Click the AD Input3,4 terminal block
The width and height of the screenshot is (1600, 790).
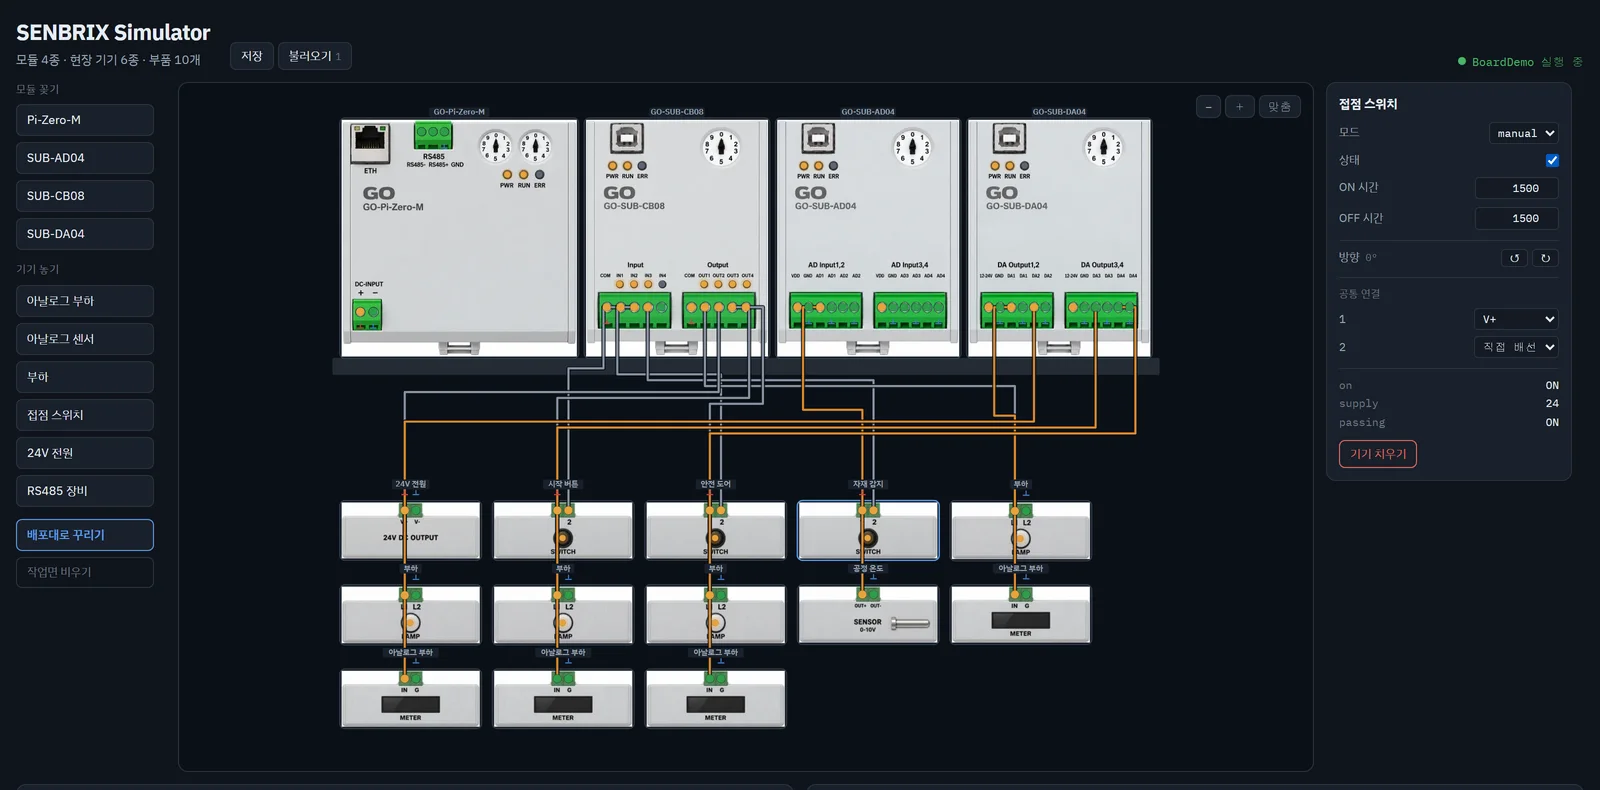[x=910, y=310]
